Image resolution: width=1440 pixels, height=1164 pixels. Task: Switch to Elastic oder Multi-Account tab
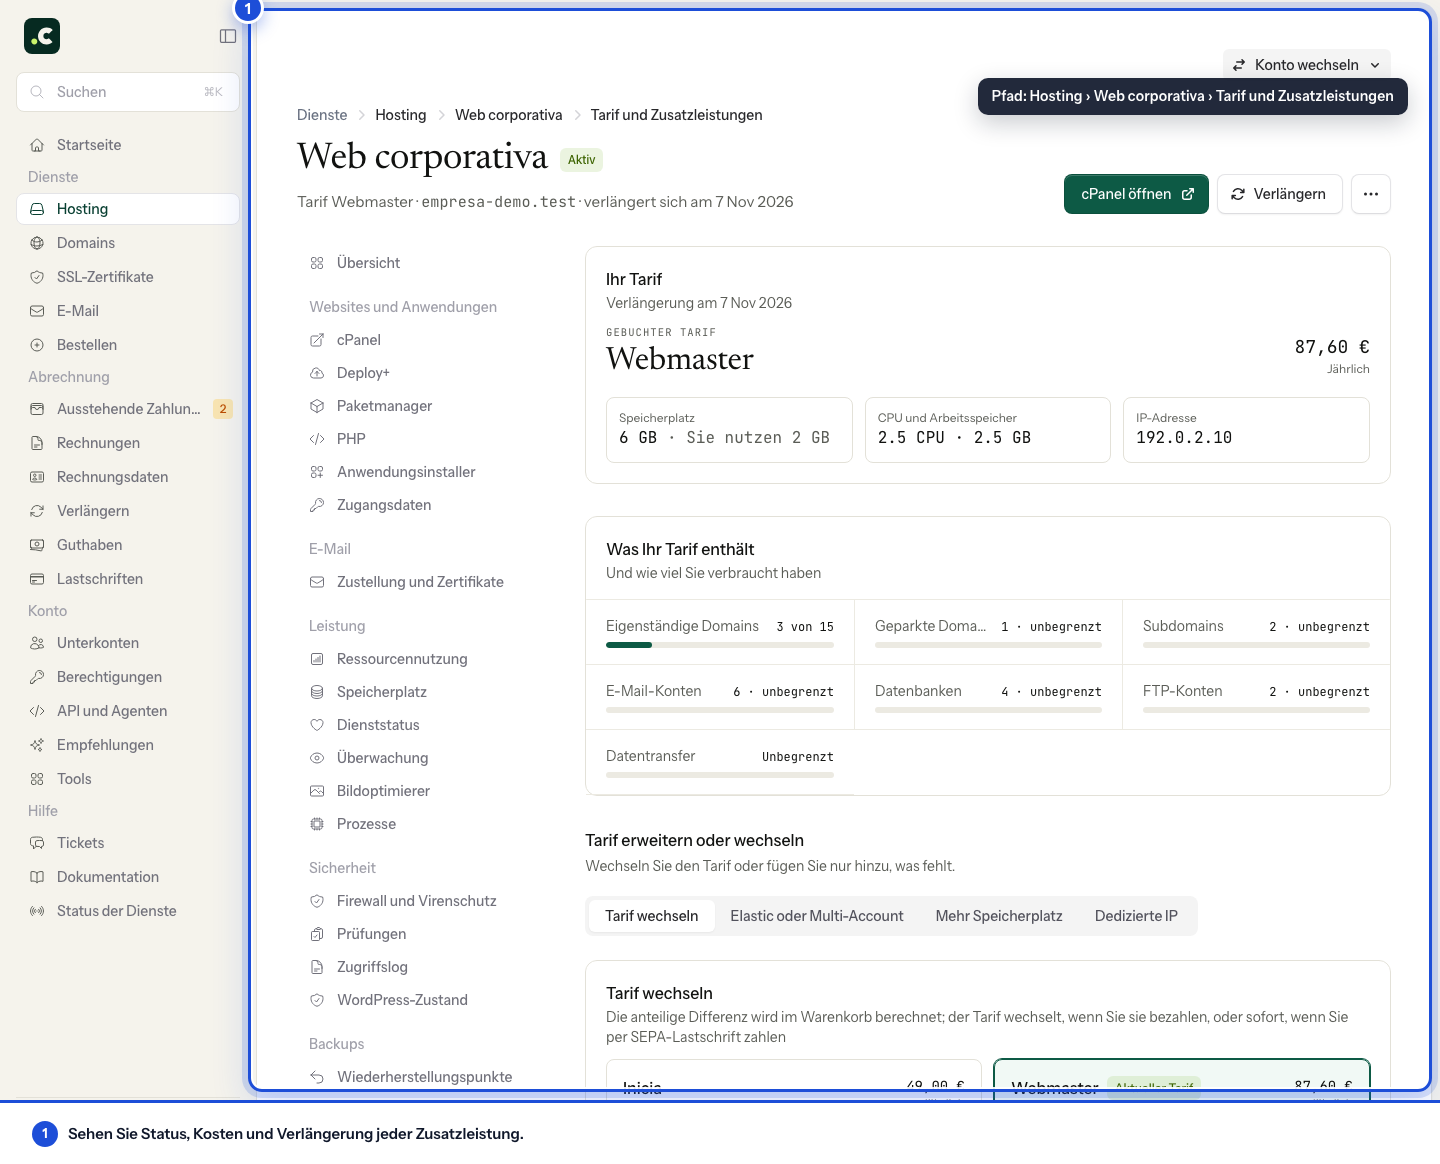[x=817, y=916]
